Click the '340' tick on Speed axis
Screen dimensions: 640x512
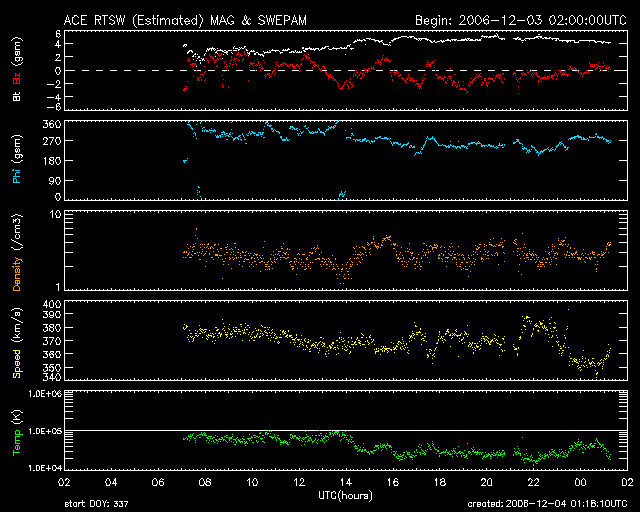pyautogui.click(x=52, y=376)
